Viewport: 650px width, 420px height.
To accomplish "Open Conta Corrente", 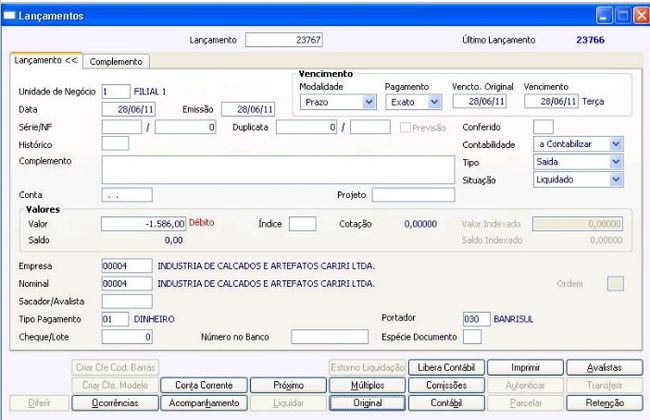I will pos(204,385).
